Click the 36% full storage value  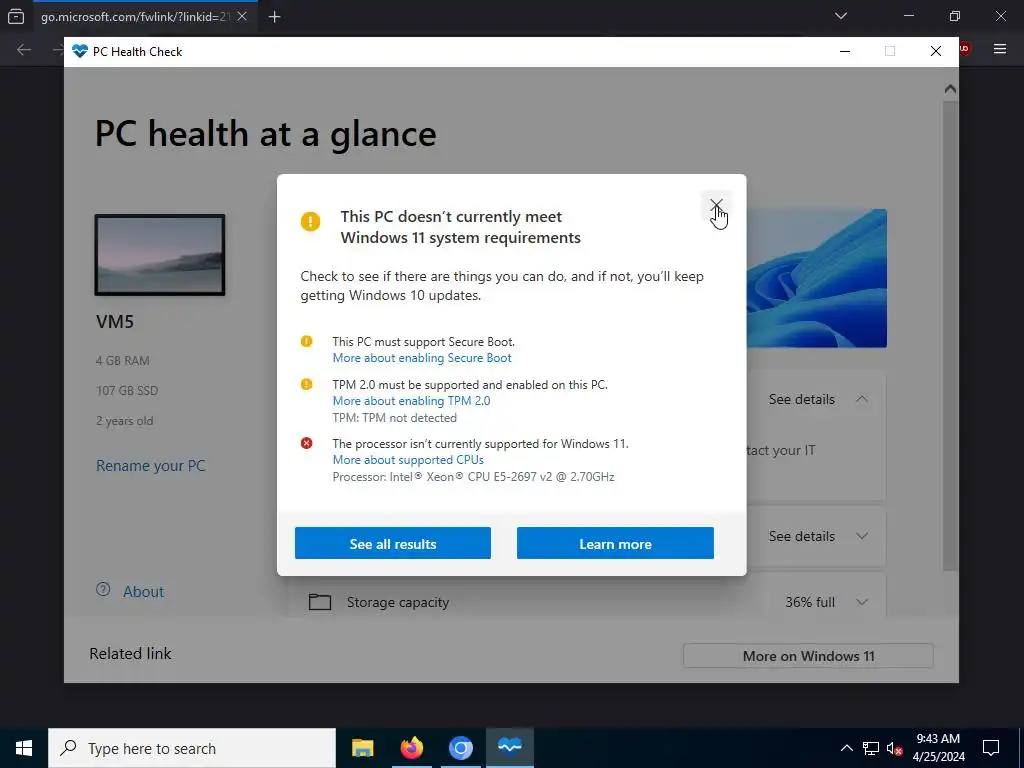coord(810,602)
